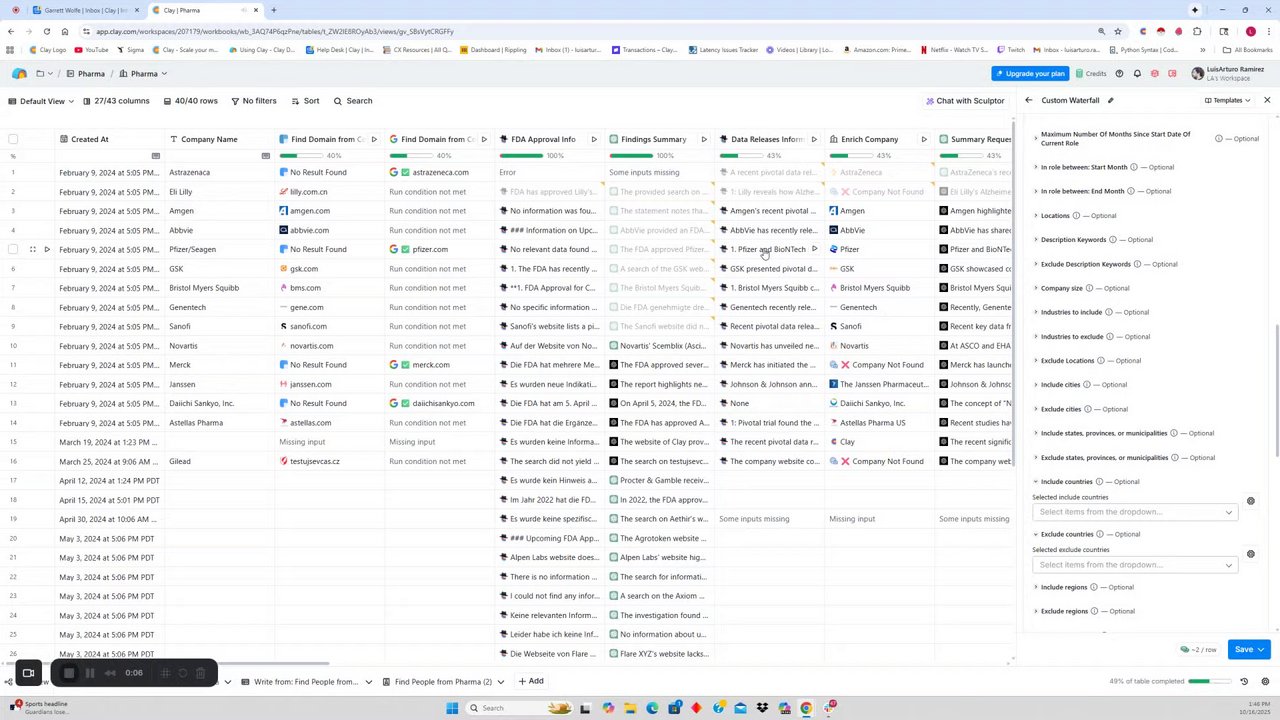Click the Save button
This screenshot has height=720, width=1280.
(1248, 650)
